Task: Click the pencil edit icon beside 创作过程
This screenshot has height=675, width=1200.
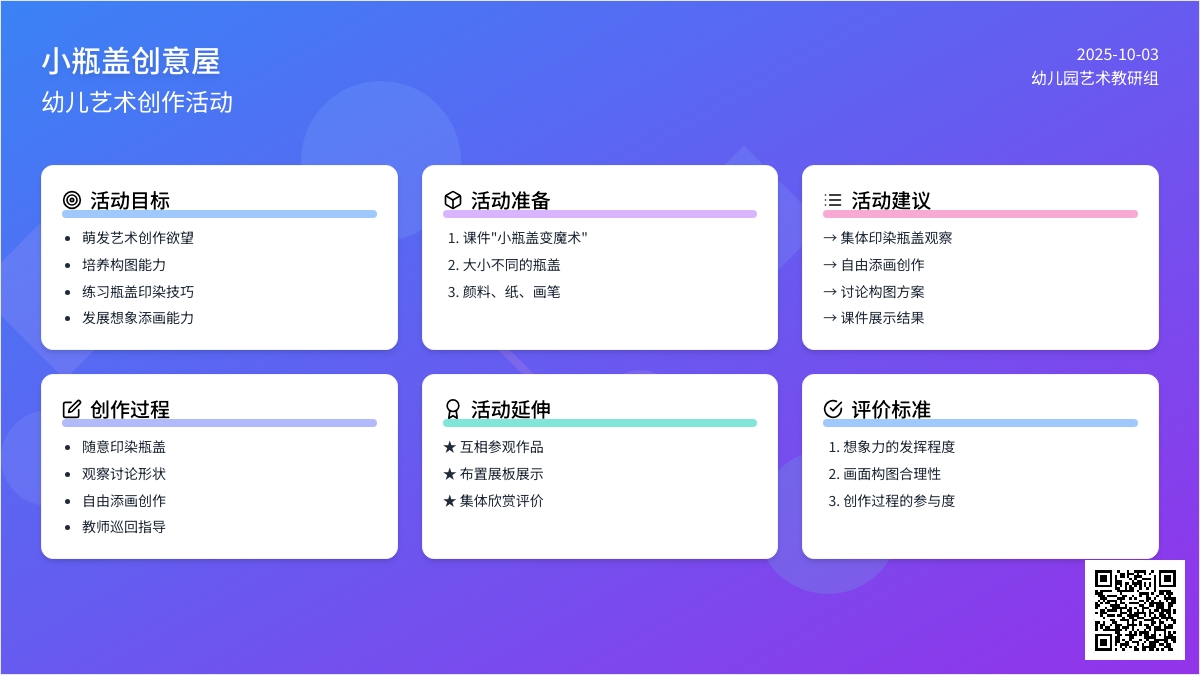Action: [71, 409]
